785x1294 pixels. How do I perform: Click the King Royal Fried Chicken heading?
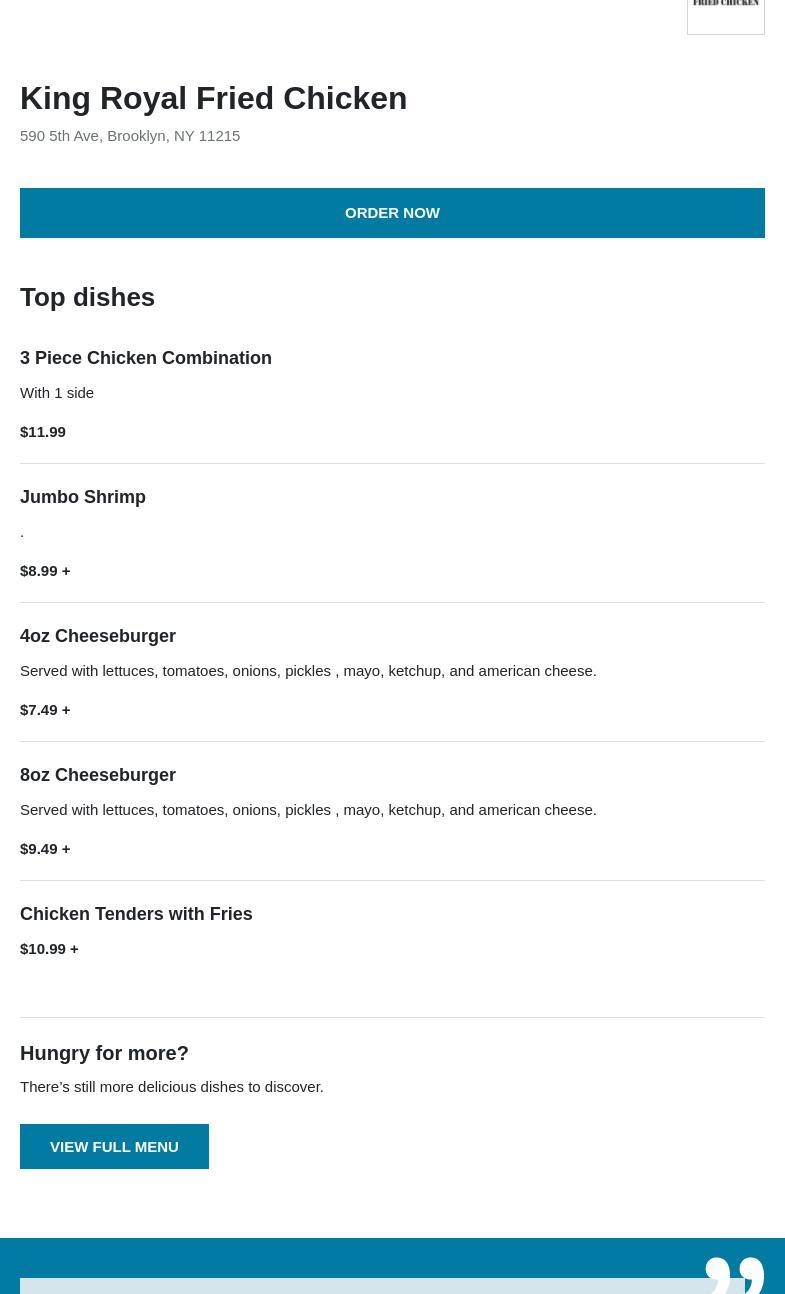(213, 98)
